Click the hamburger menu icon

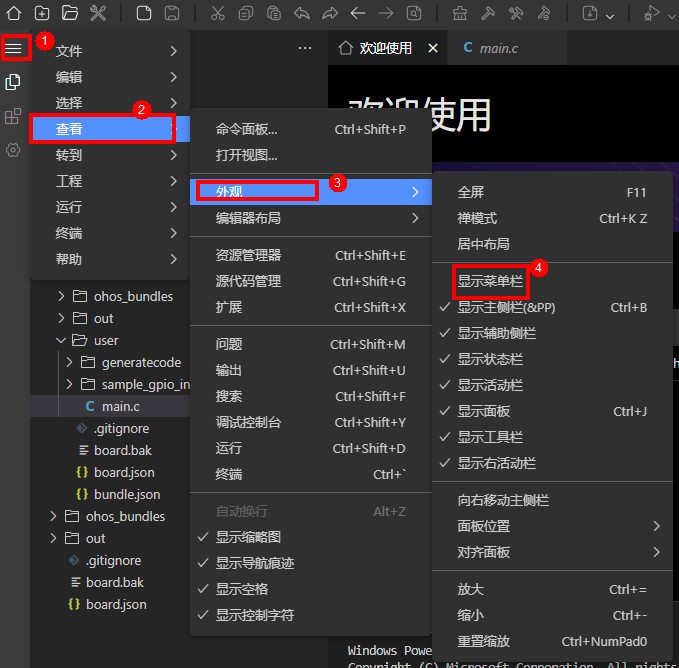pyautogui.click(x=14, y=48)
